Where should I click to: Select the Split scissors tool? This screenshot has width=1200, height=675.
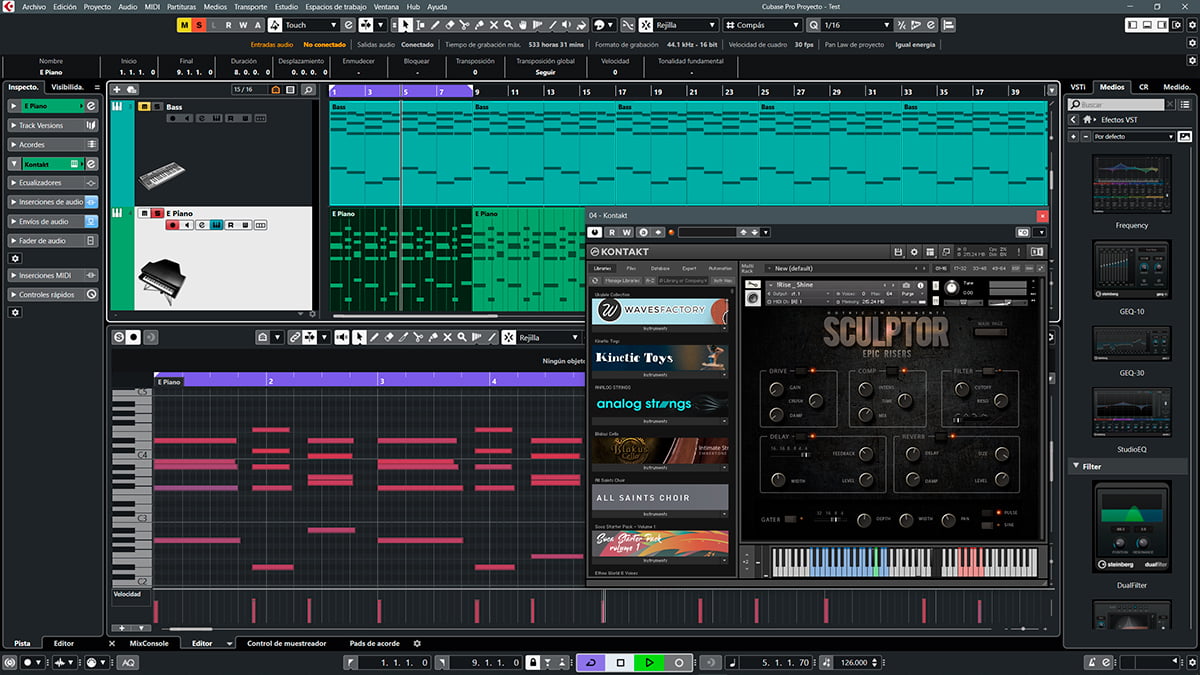[x=465, y=24]
